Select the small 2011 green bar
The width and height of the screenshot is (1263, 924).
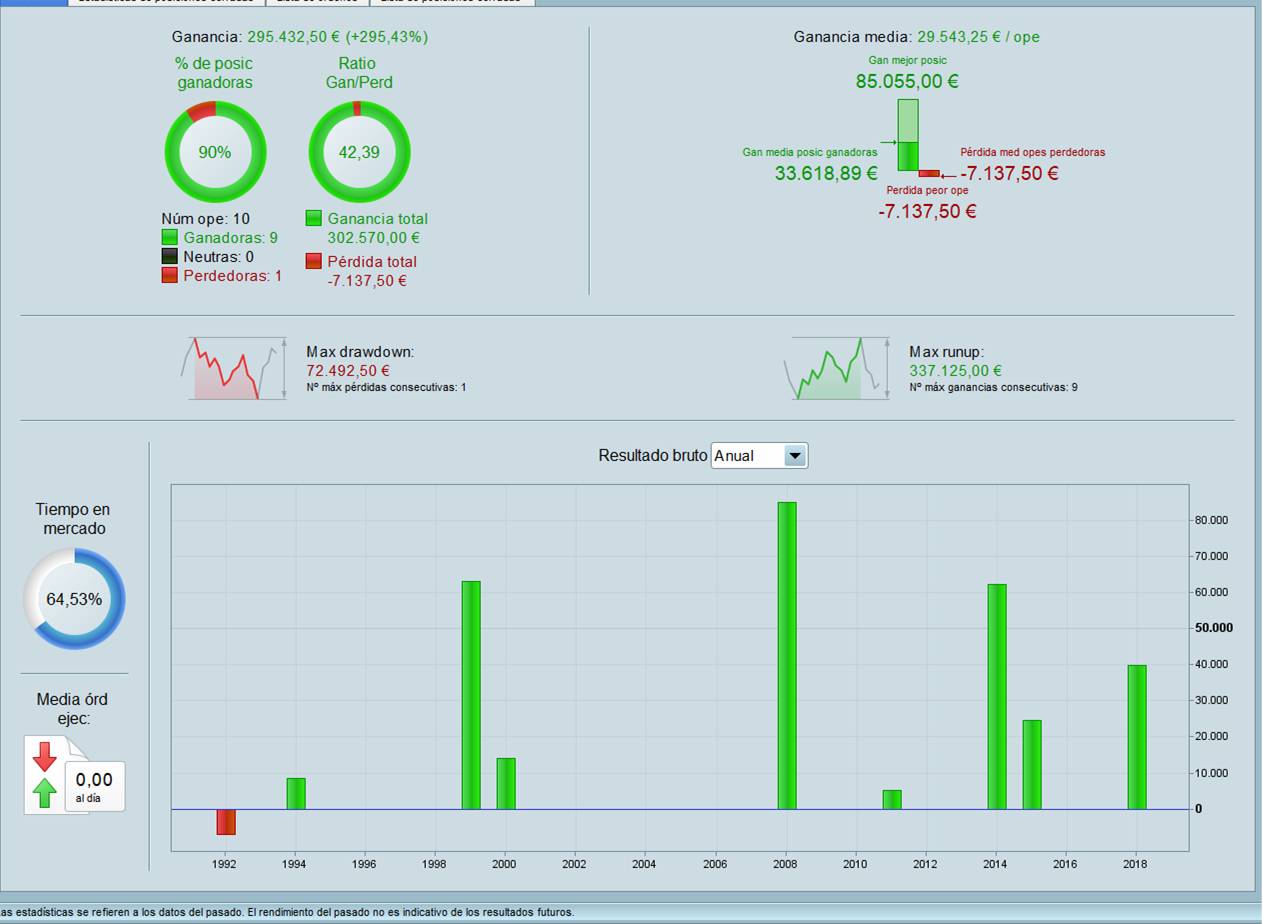[x=892, y=800]
